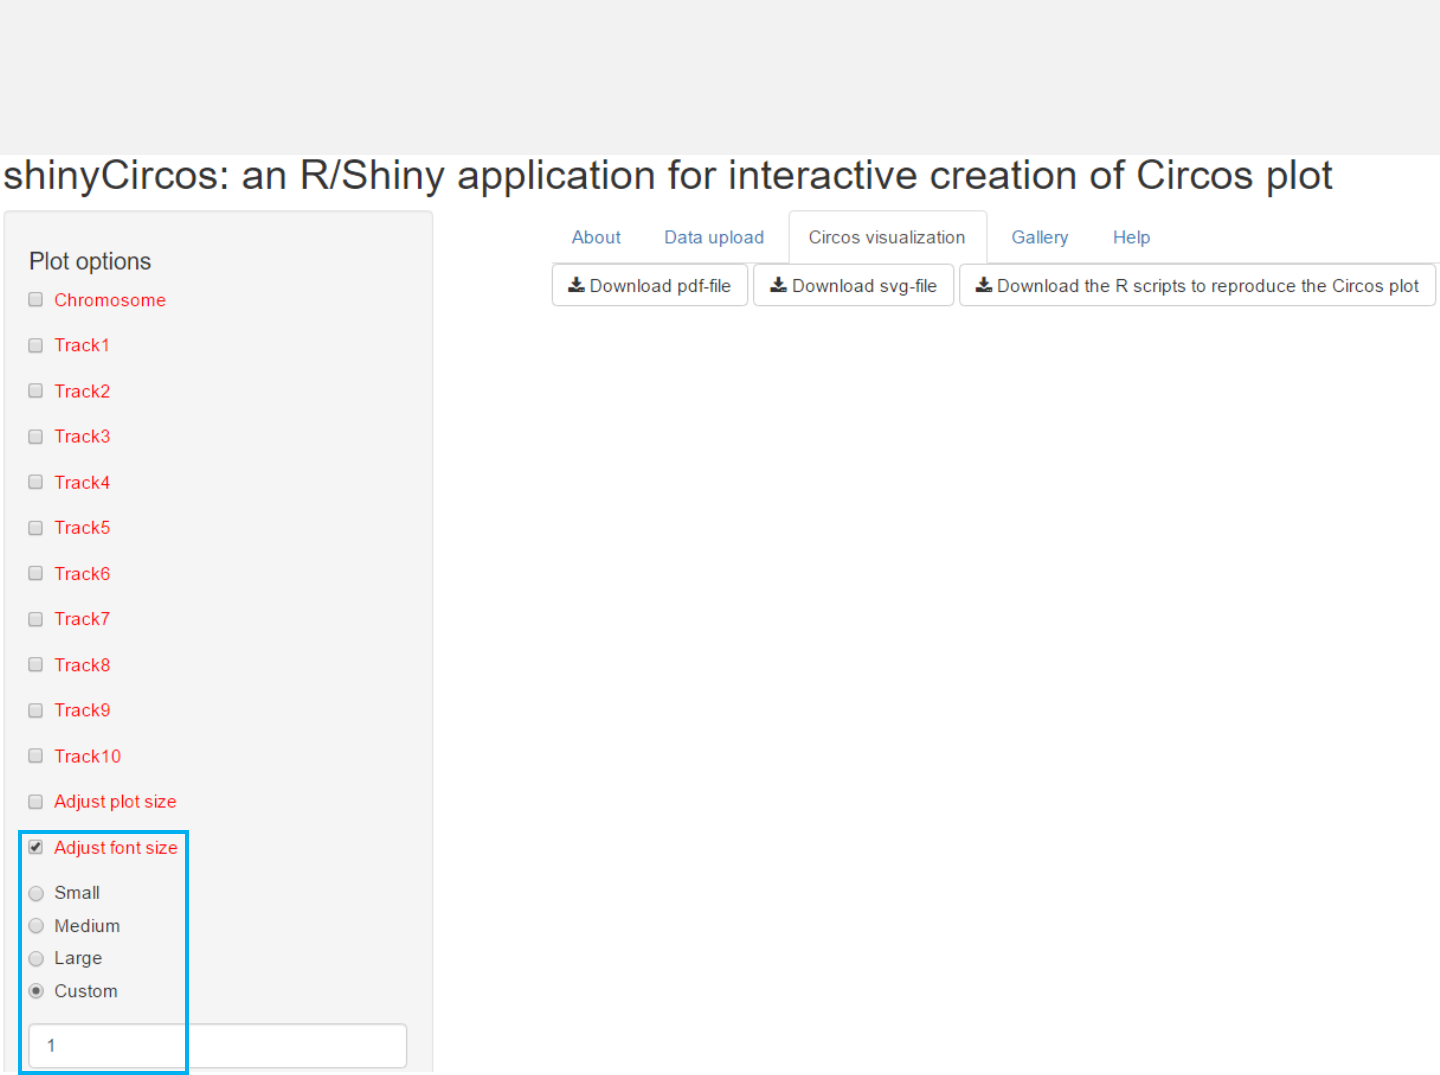Open the Gallery tab
This screenshot has height=1075, width=1440.
pos(1040,237)
